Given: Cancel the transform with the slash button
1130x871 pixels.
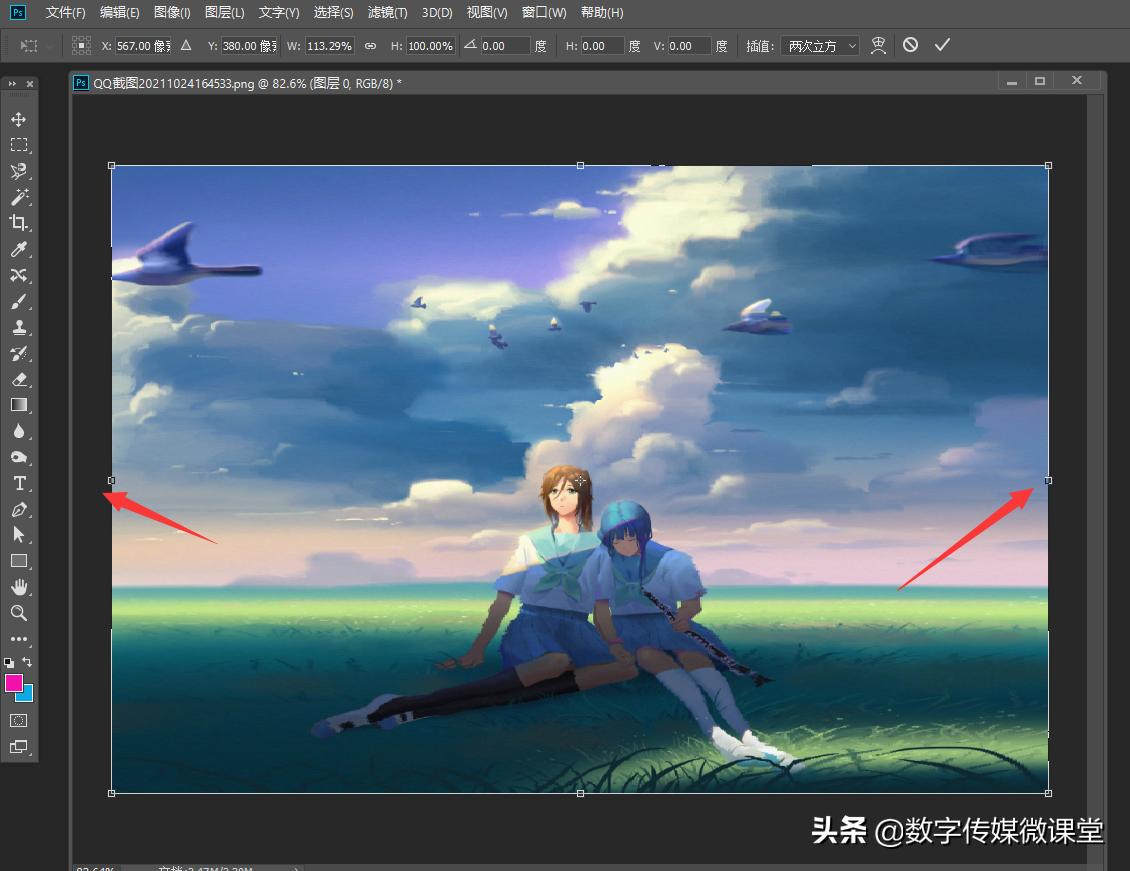Looking at the screenshot, I should [910, 44].
